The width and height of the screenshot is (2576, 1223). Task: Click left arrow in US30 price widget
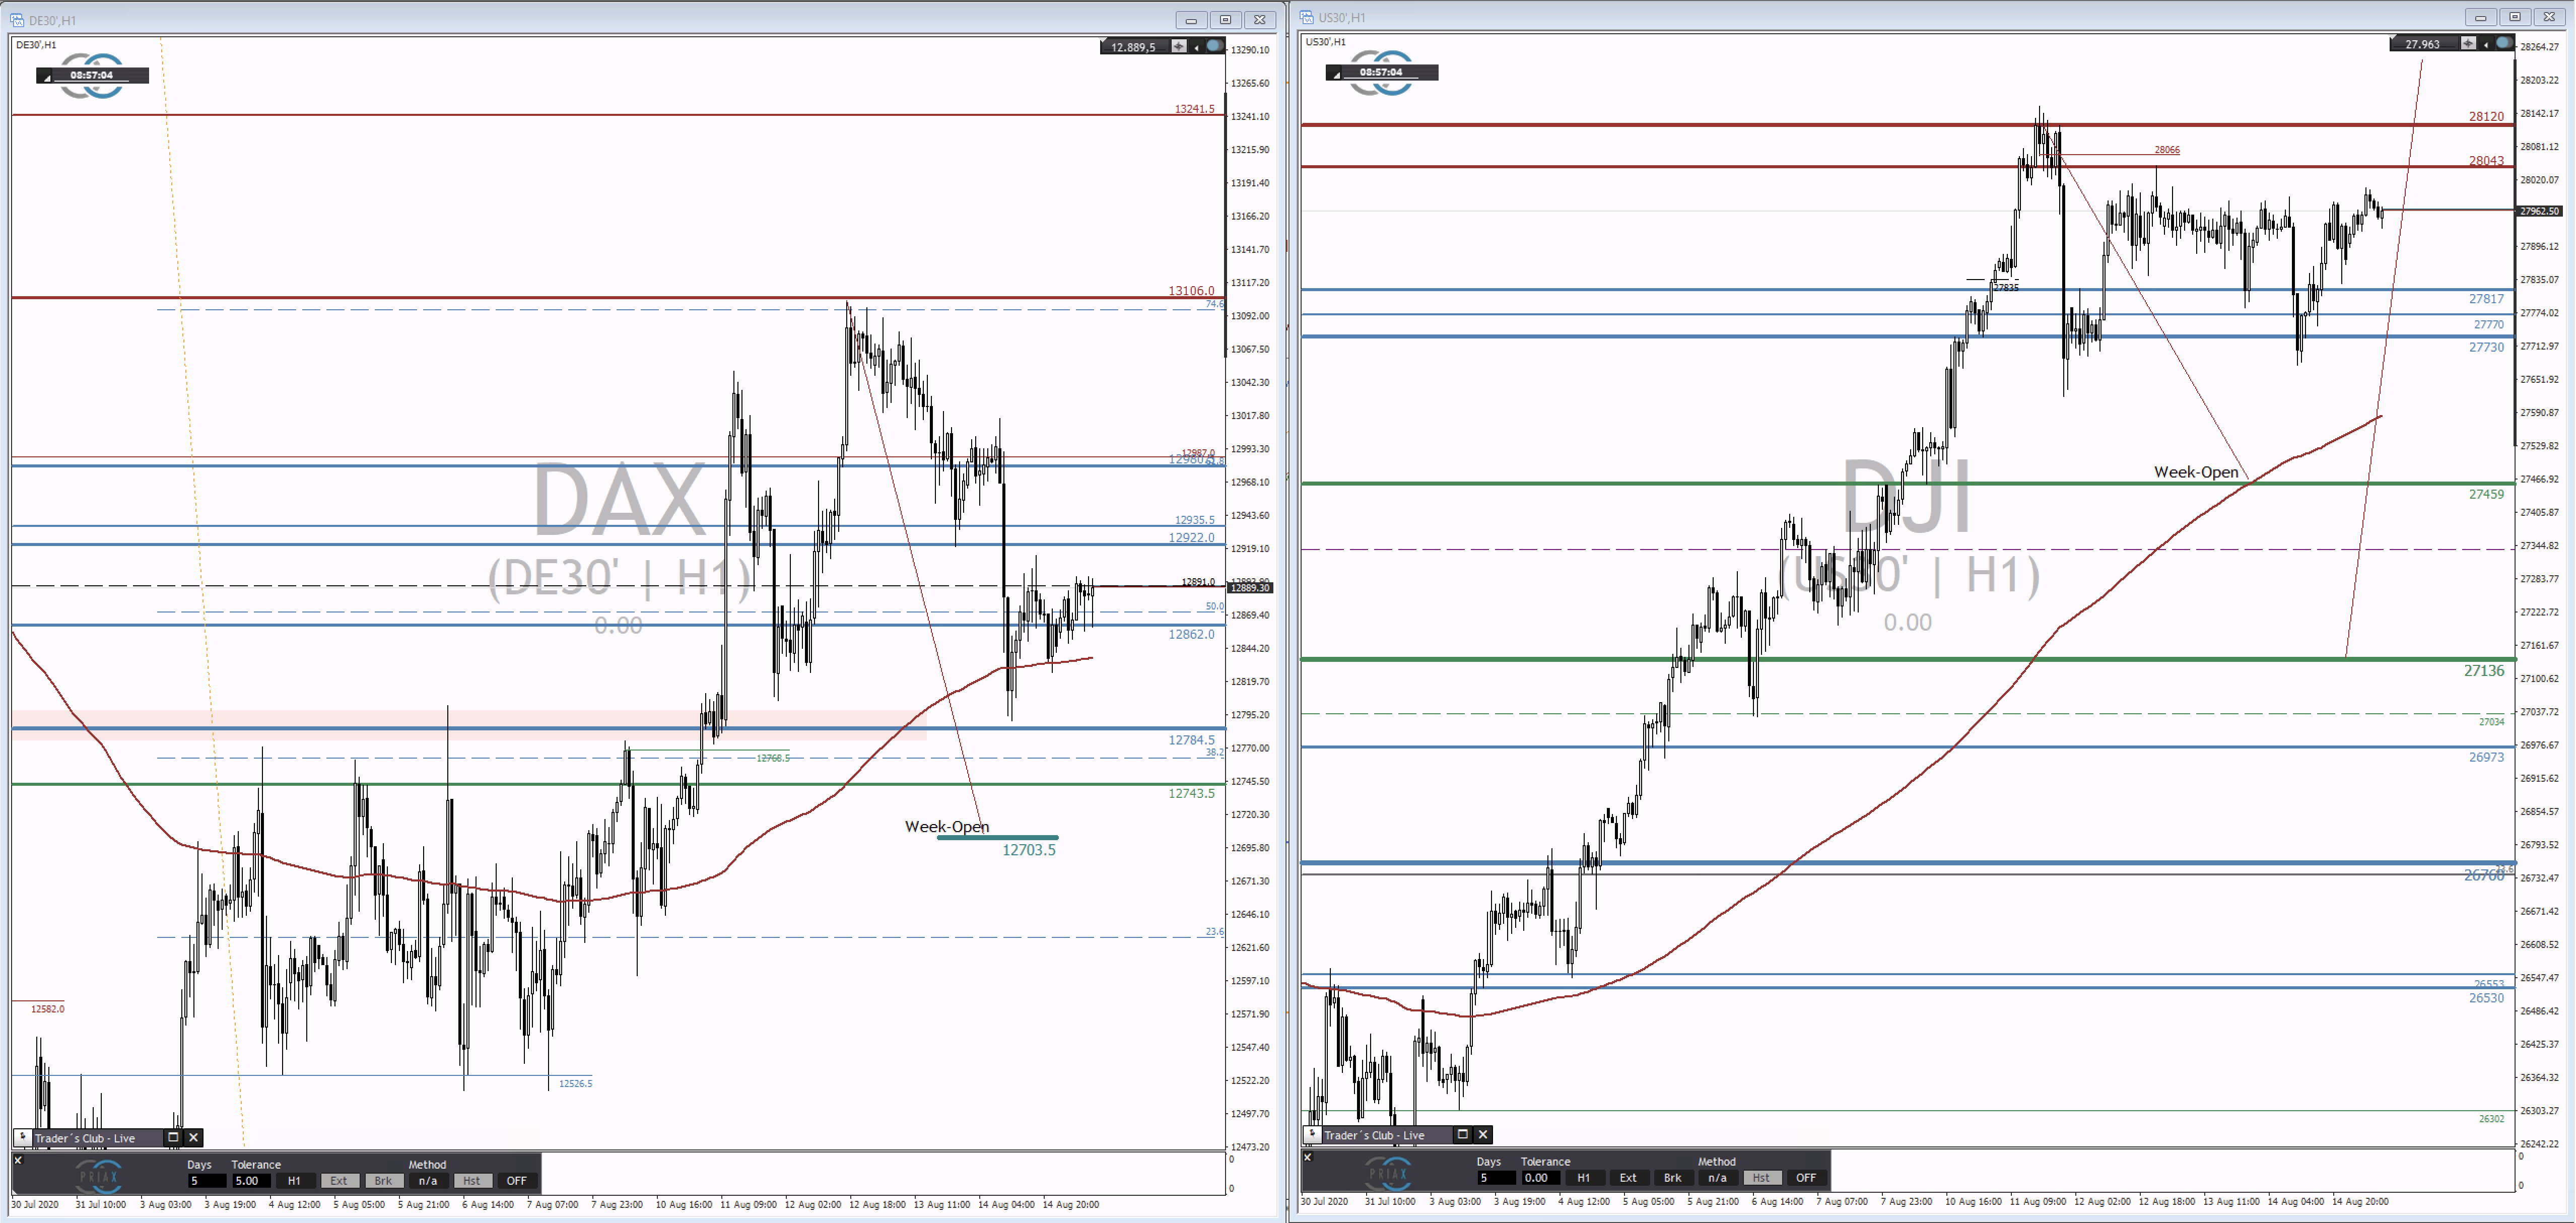click(2486, 44)
